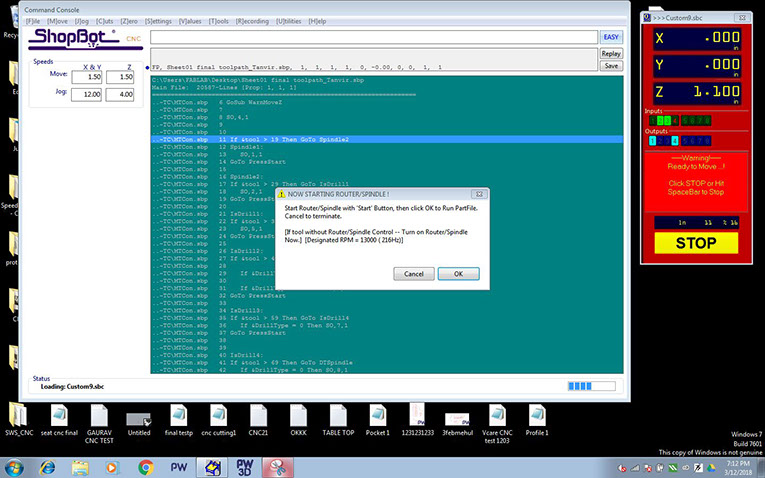
Task: Open Google Chrome from taskbar
Action: coord(145,468)
